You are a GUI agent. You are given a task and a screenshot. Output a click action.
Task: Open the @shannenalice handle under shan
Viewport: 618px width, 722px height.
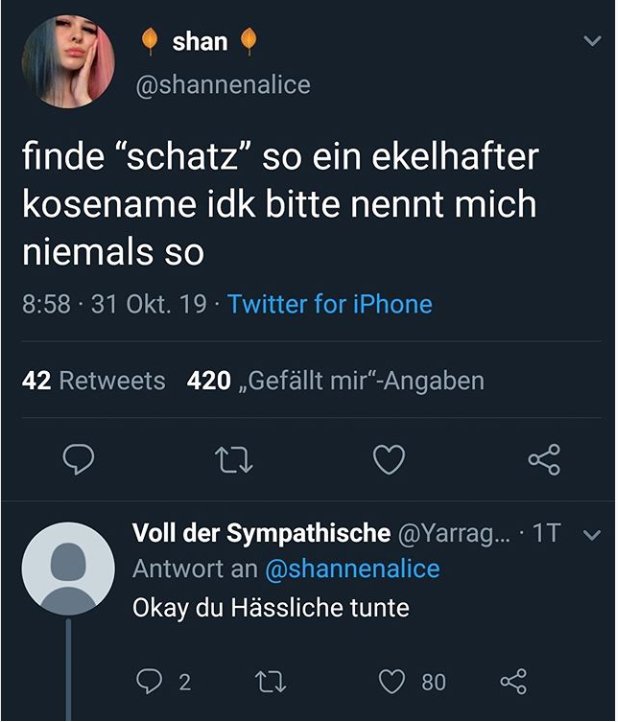point(222,85)
